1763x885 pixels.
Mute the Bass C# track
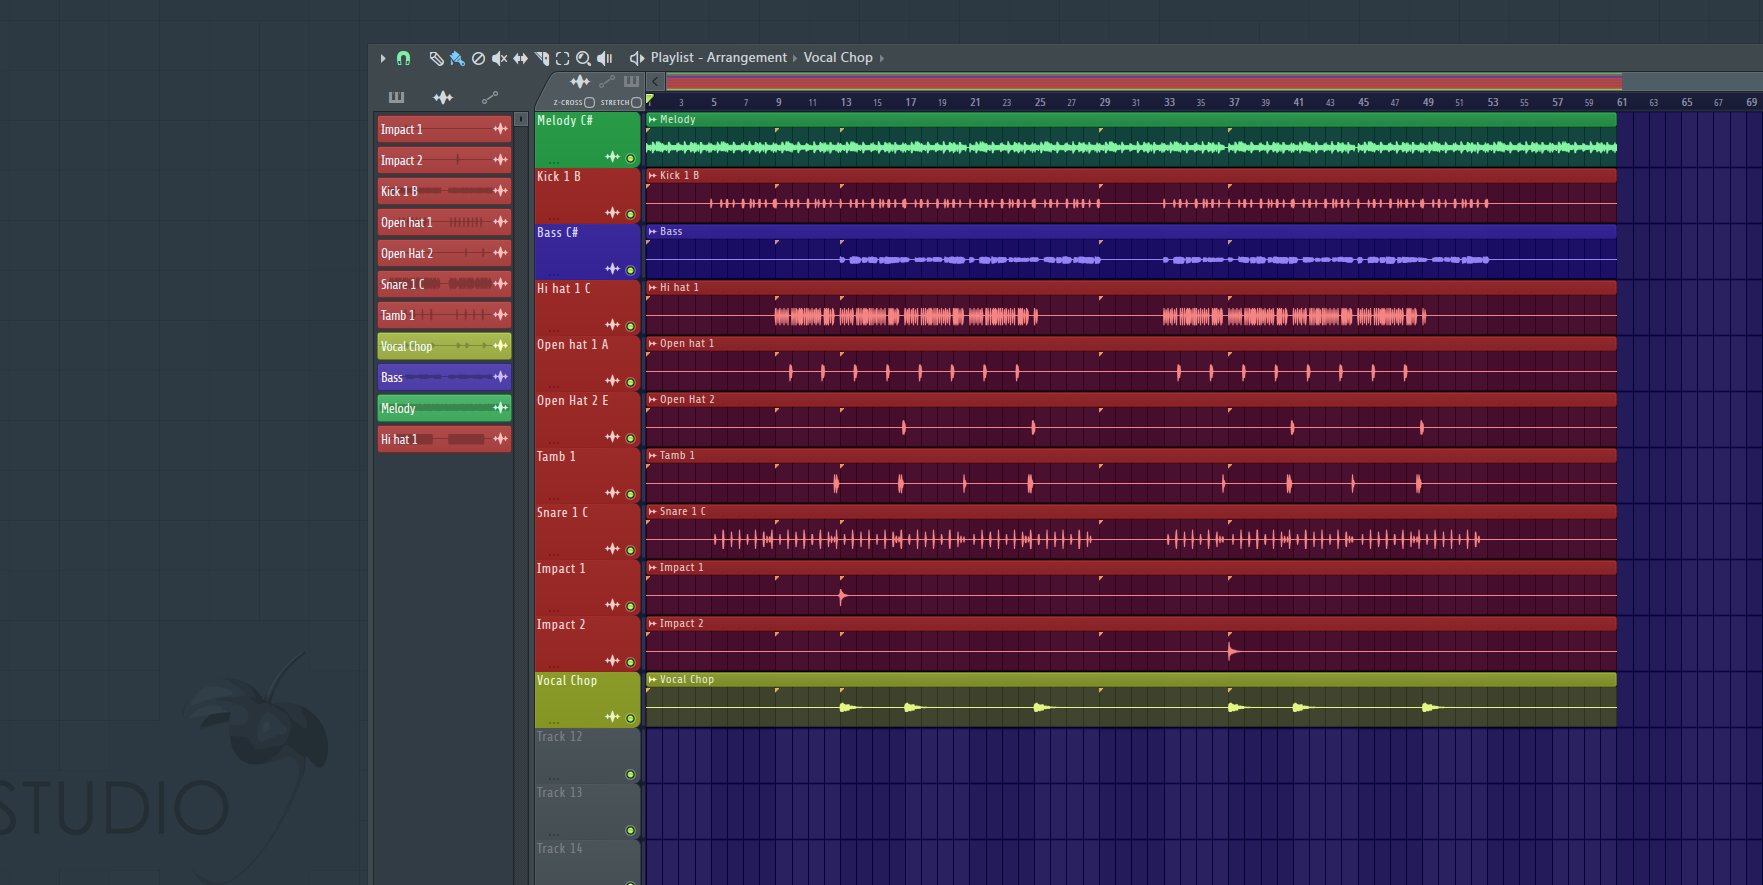click(630, 270)
